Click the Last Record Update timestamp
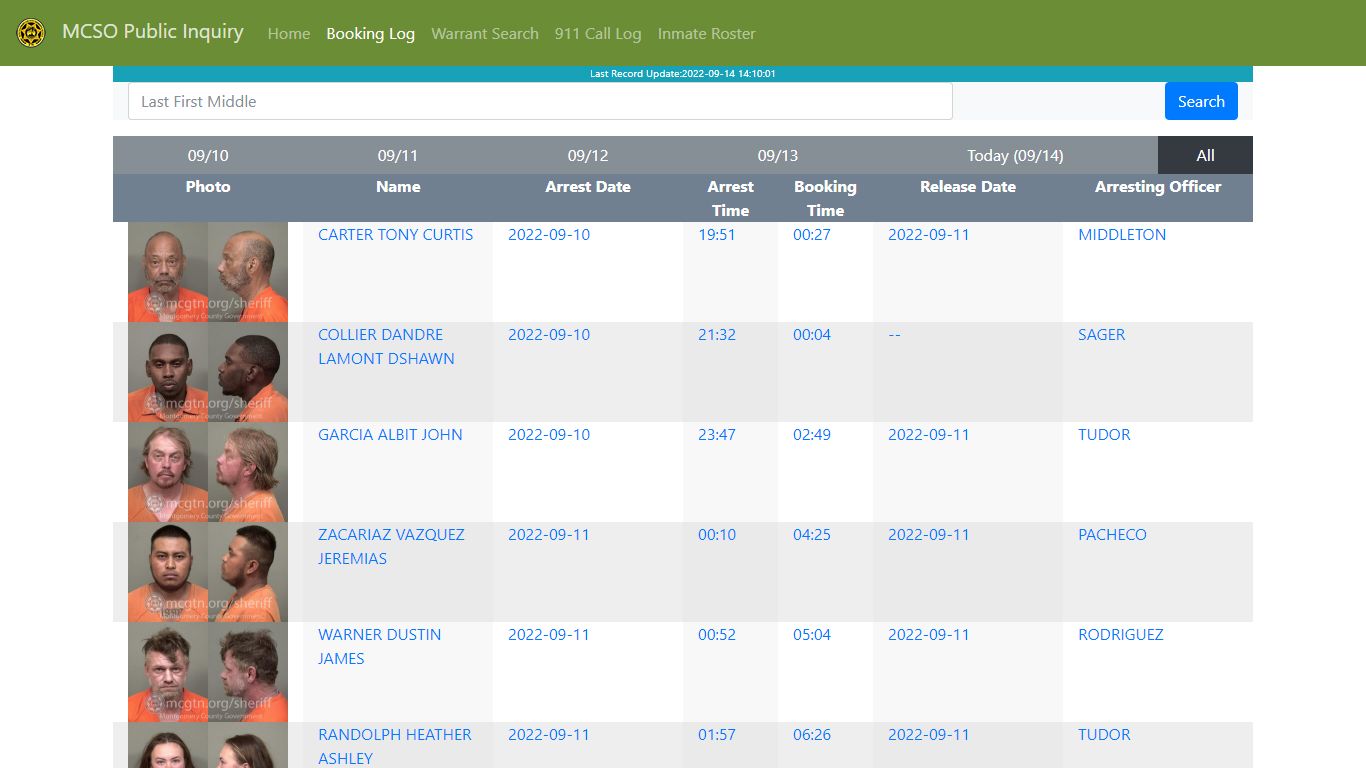The height and width of the screenshot is (768, 1366). pos(683,74)
